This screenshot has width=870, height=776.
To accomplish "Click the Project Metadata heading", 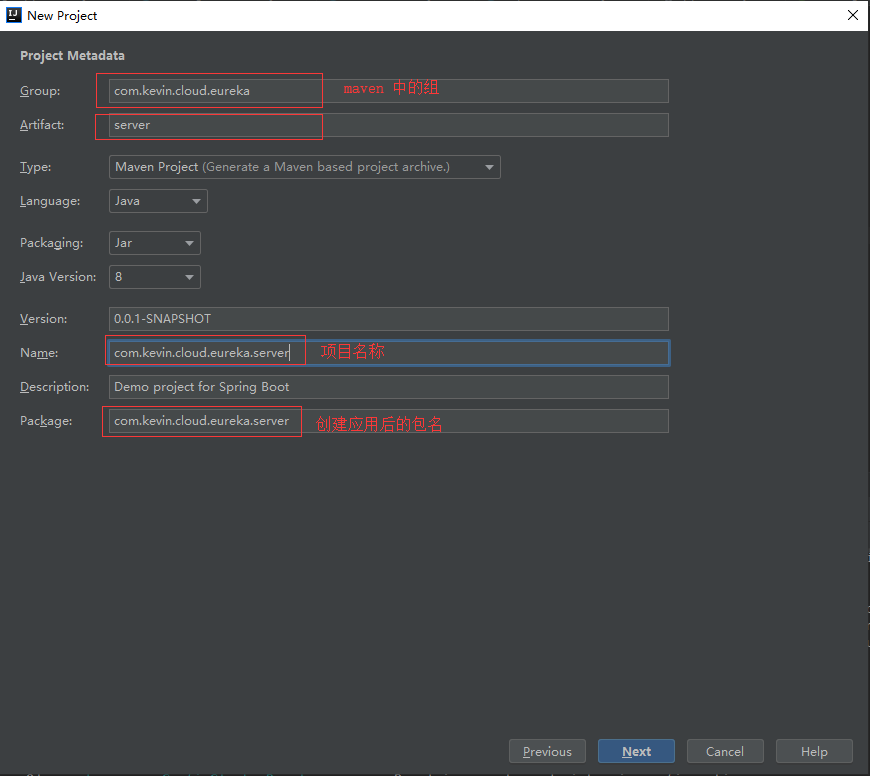I will coord(72,55).
